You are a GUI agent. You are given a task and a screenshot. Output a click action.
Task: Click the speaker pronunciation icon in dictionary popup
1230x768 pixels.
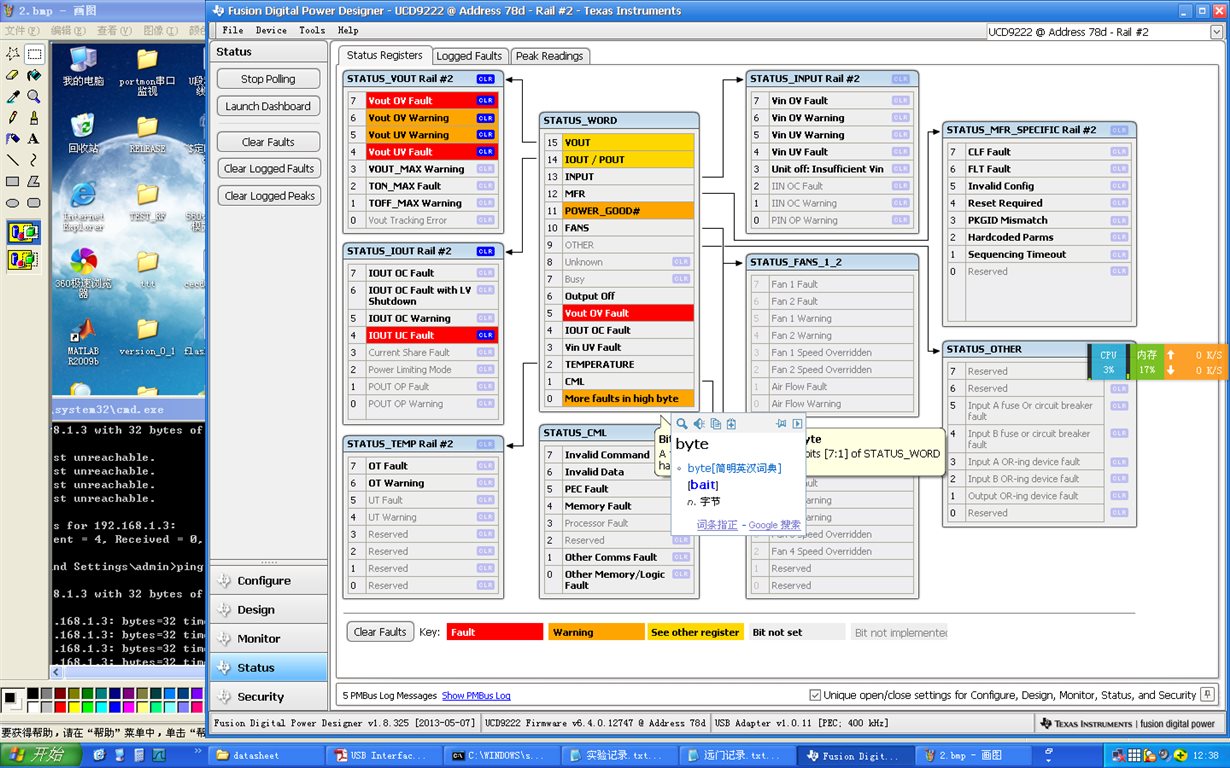(699, 424)
